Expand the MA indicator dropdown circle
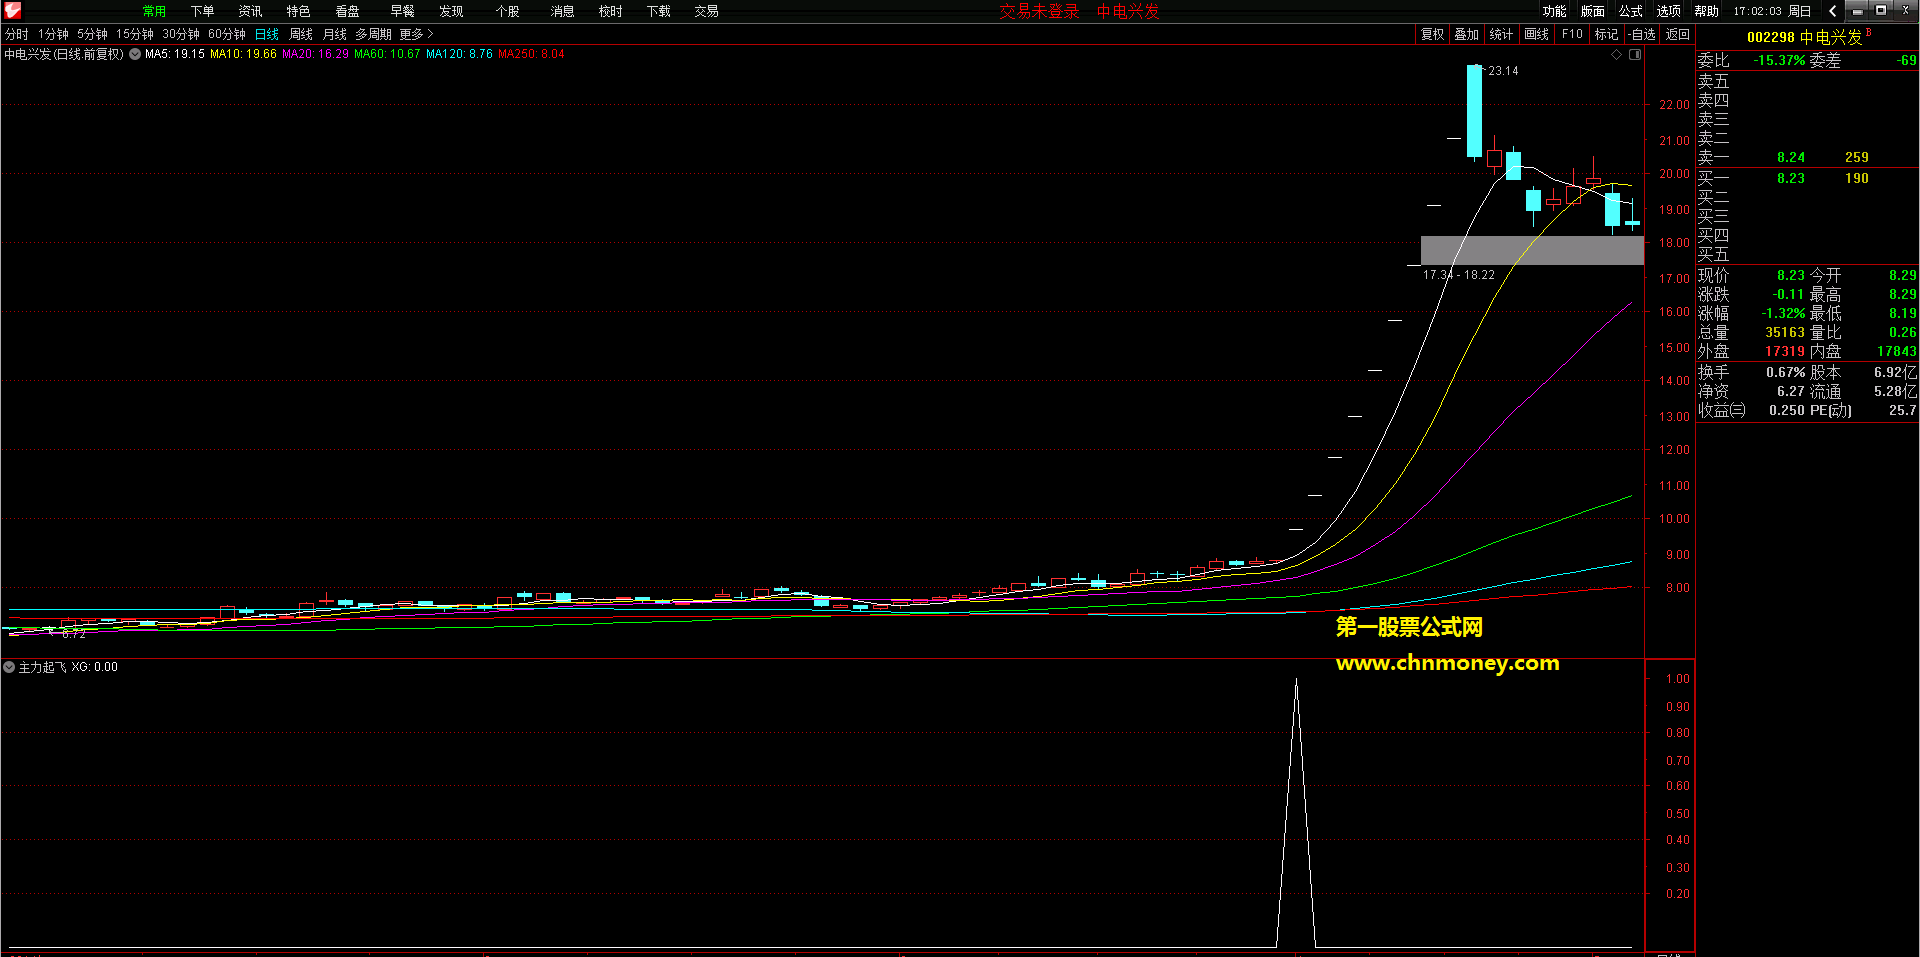The image size is (1920, 957). click(135, 54)
